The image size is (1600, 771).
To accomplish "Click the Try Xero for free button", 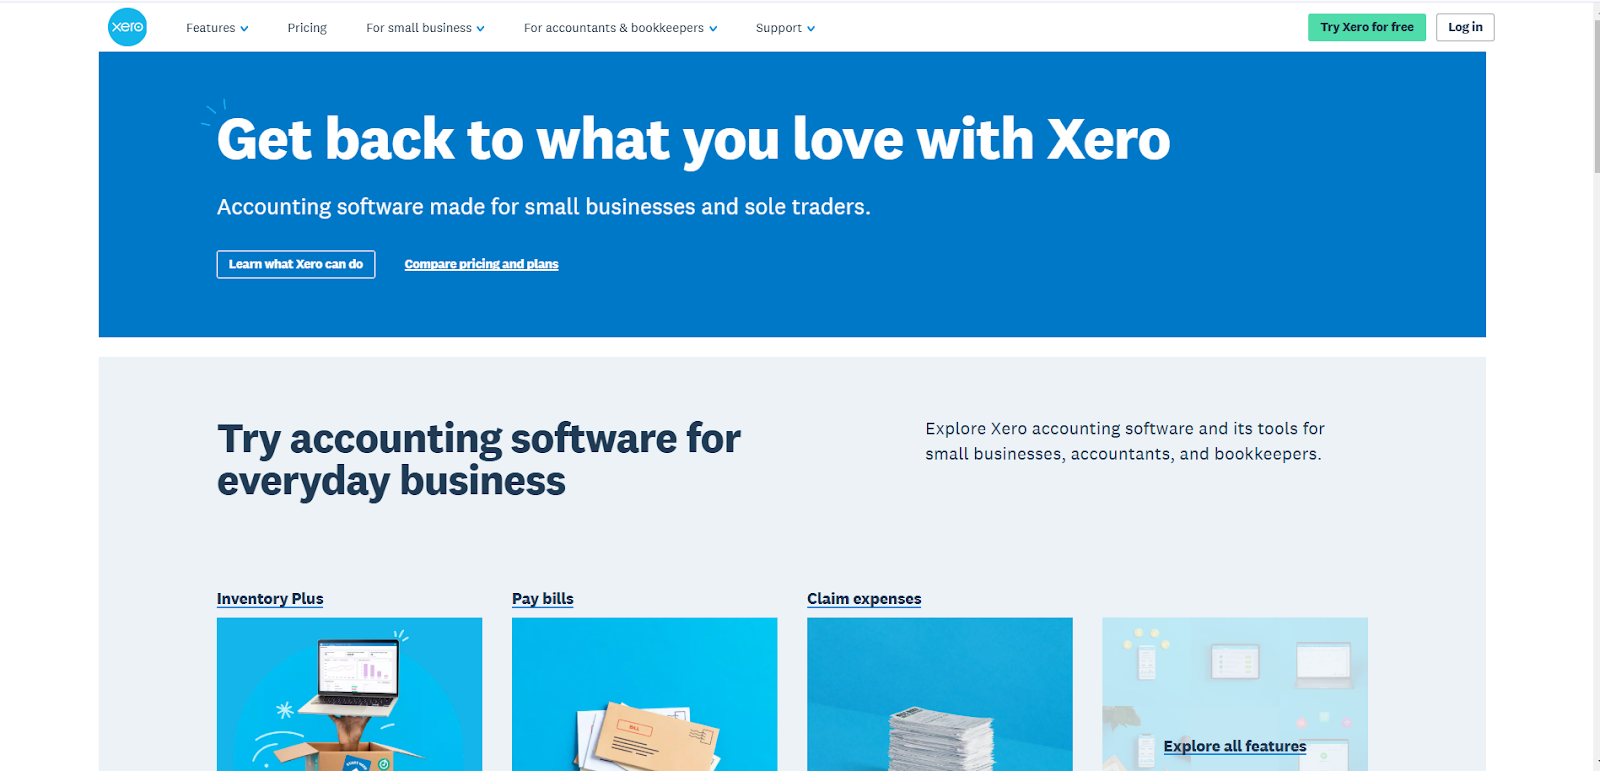I will point(1367,27).
